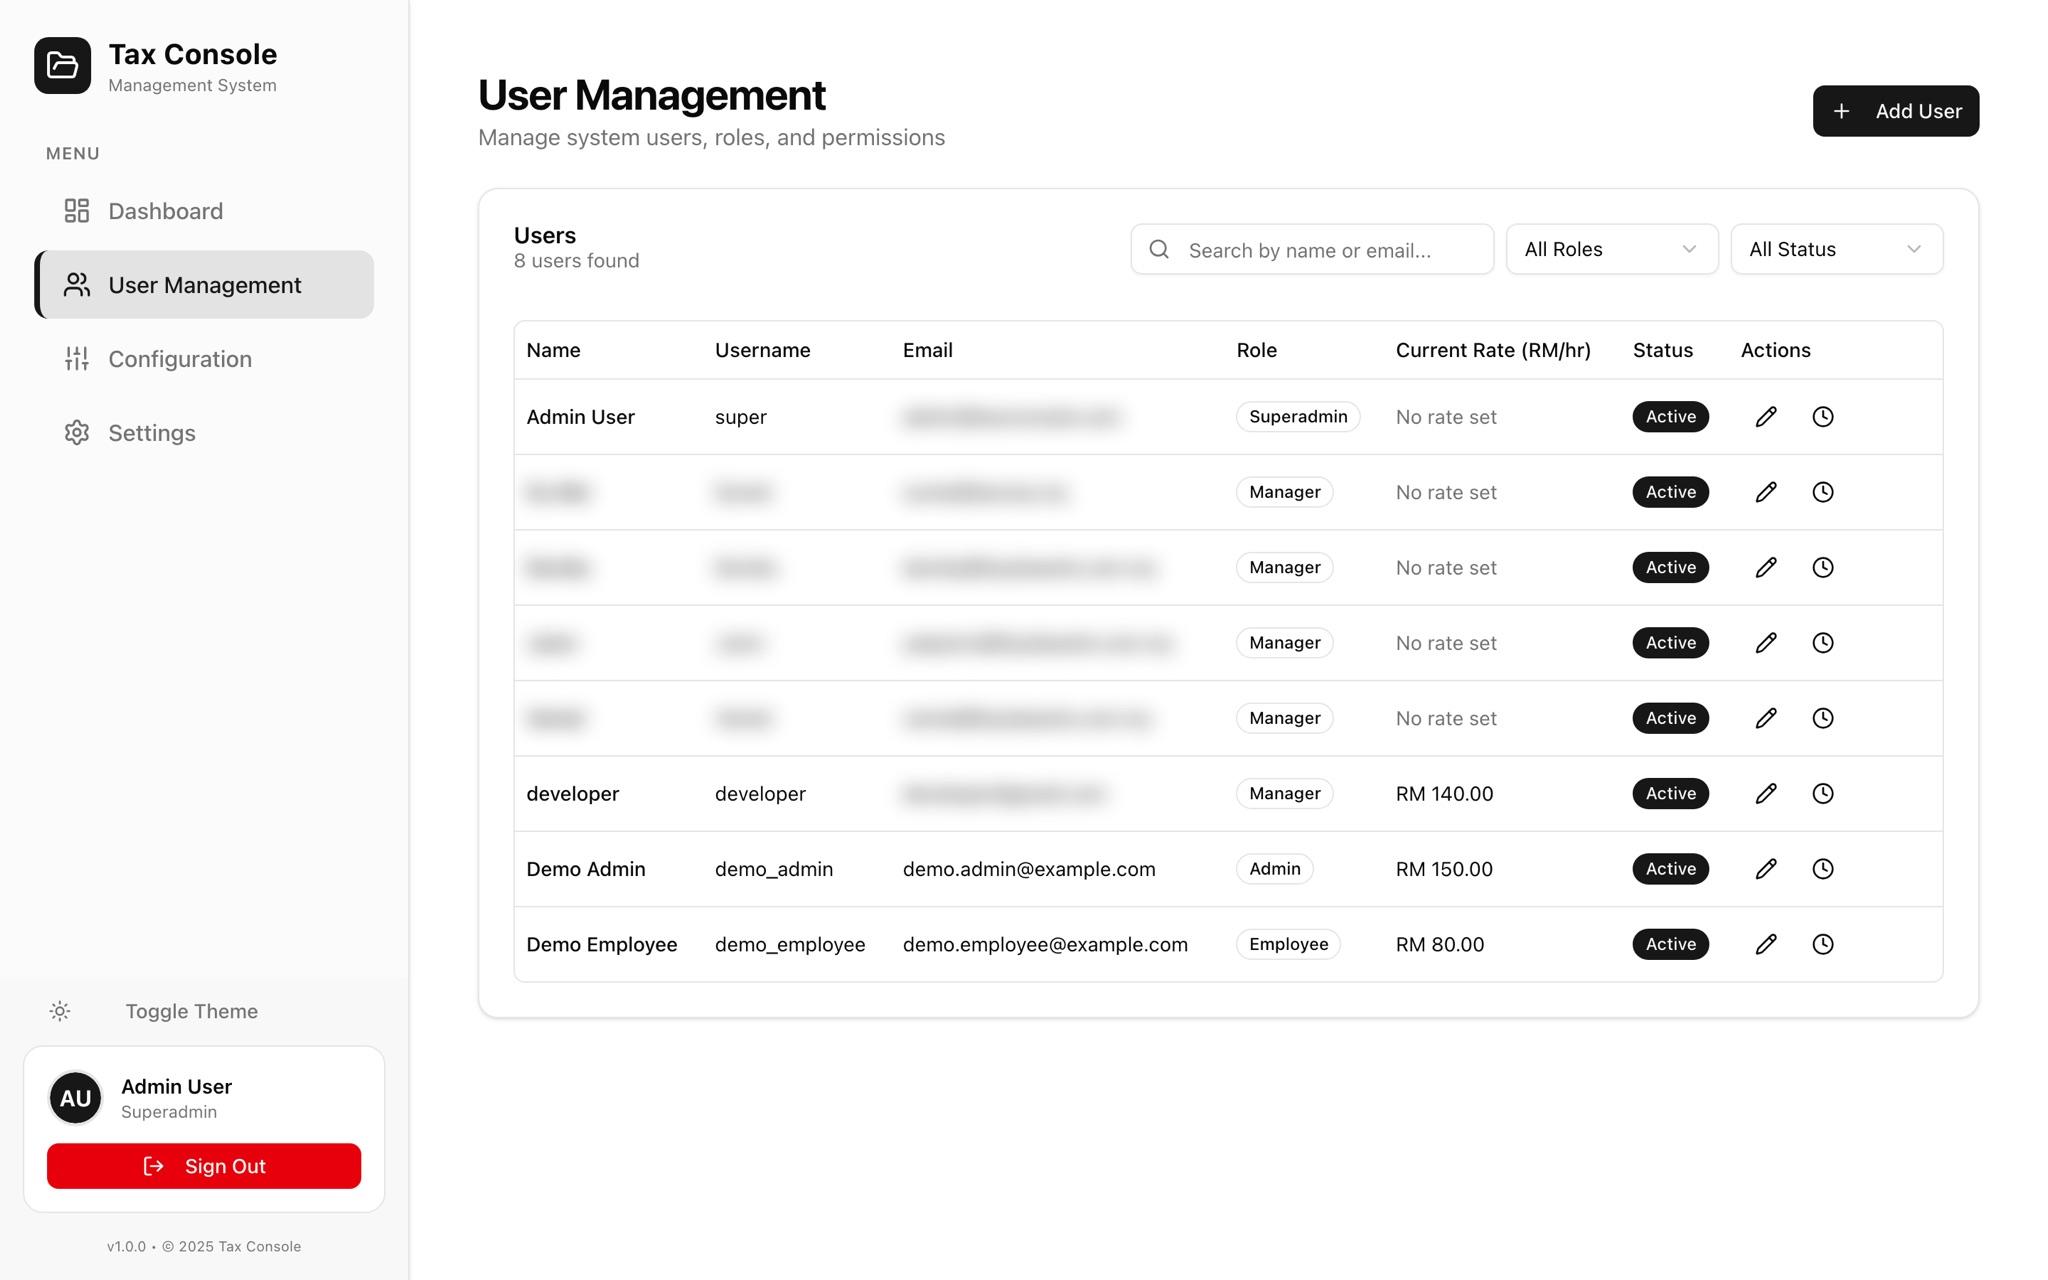The width and height of the screenshot is (2048, 1280).
Task: Click the edit pencil for Admin User
Action: pos(1766,417)
